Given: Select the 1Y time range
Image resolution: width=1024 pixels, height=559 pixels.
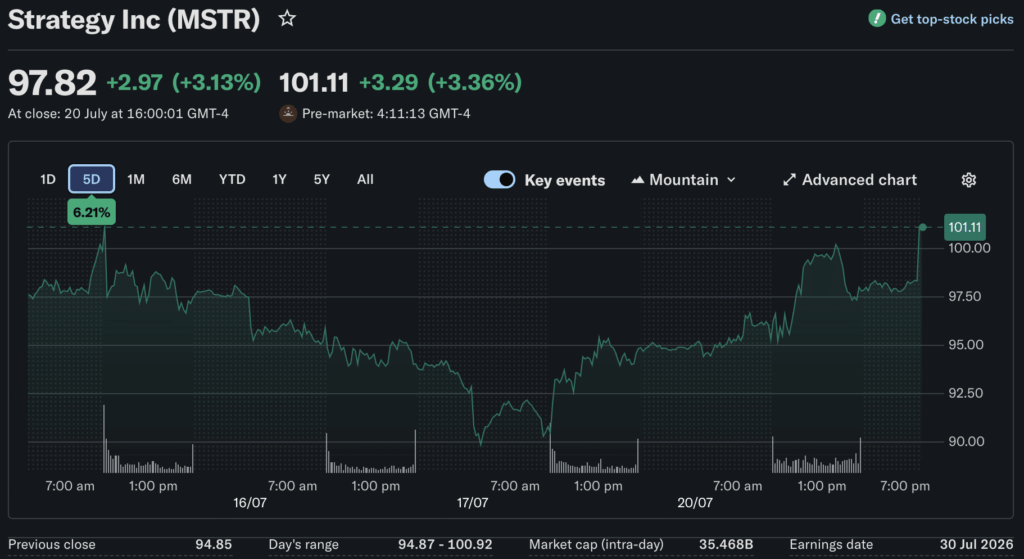Looking at the screenshot, I should [280, 179].
